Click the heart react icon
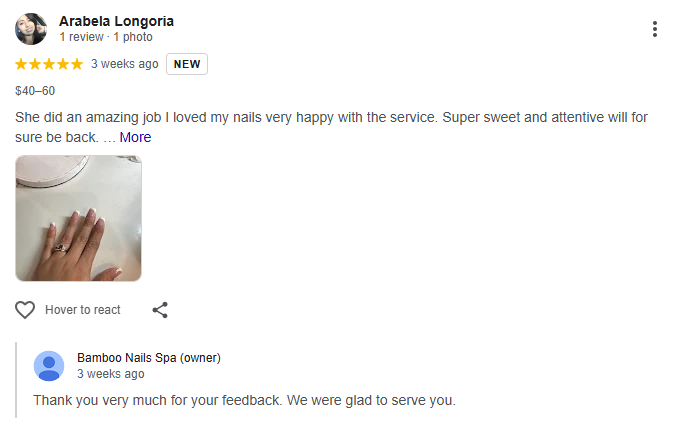 (x=26, y=310)
